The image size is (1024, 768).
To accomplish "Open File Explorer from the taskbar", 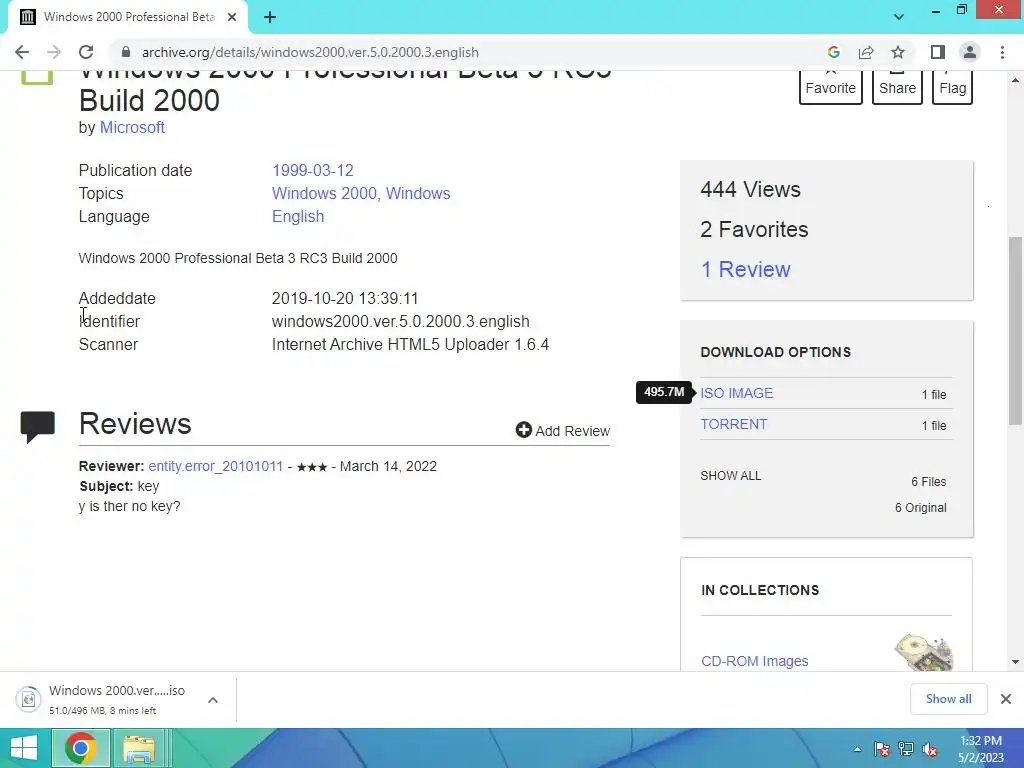I will tap(138, 748).
